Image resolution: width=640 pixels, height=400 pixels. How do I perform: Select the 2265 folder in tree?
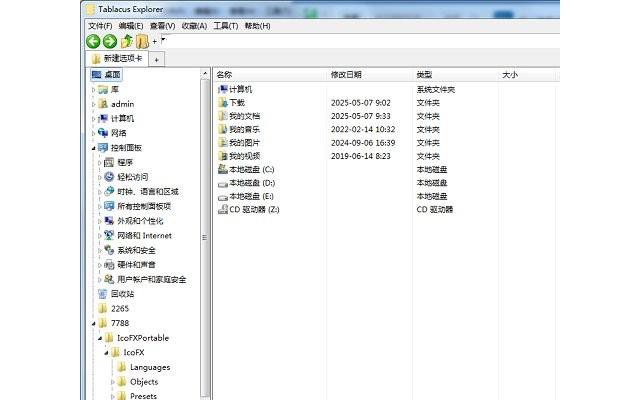pos(114,309)
